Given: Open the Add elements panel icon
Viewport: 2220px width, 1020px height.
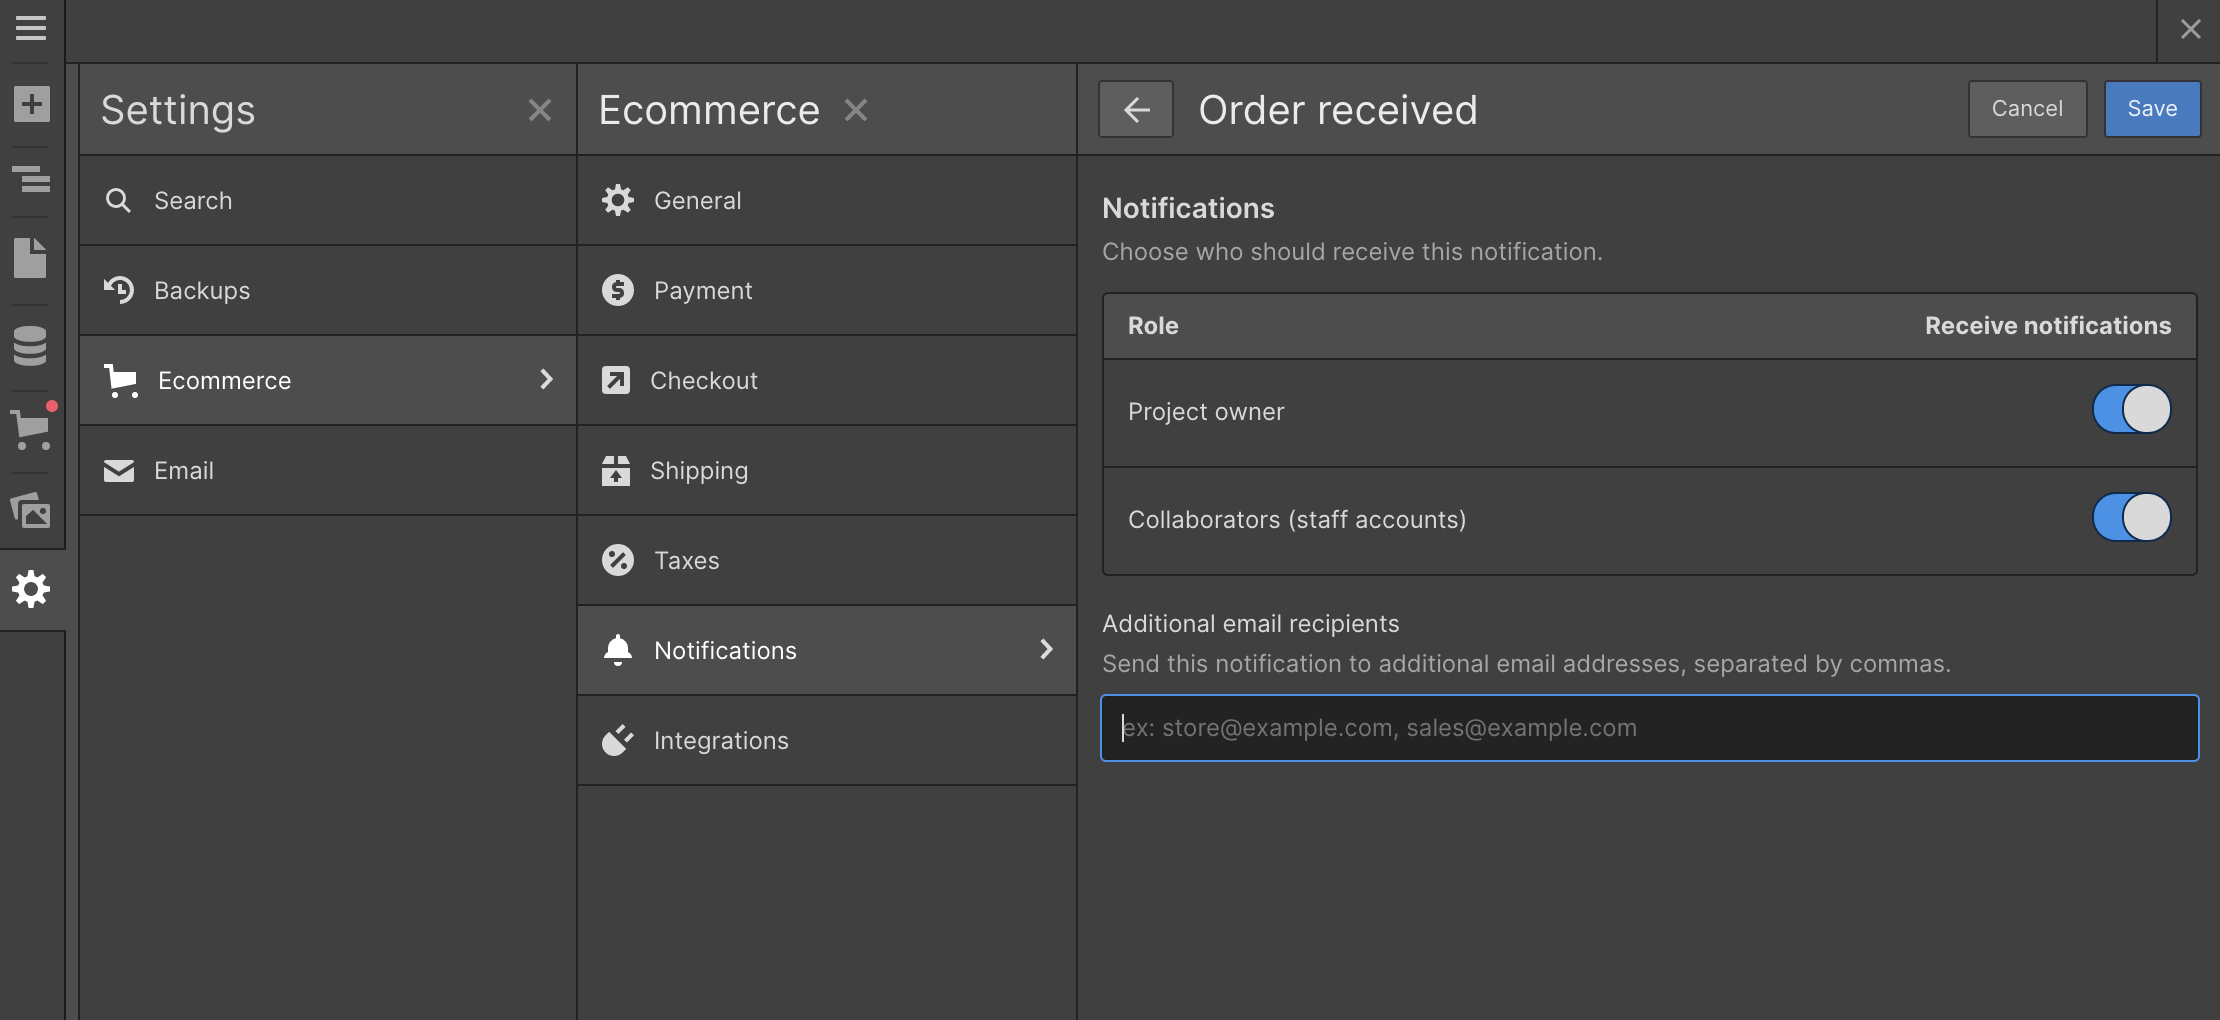Looking at the screenshot, I should [31, 104].
